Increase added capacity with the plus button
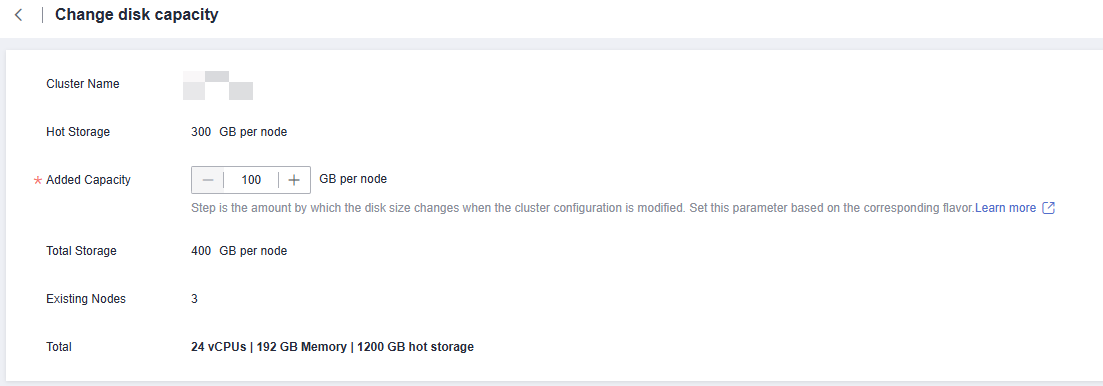 click(294, 180)
